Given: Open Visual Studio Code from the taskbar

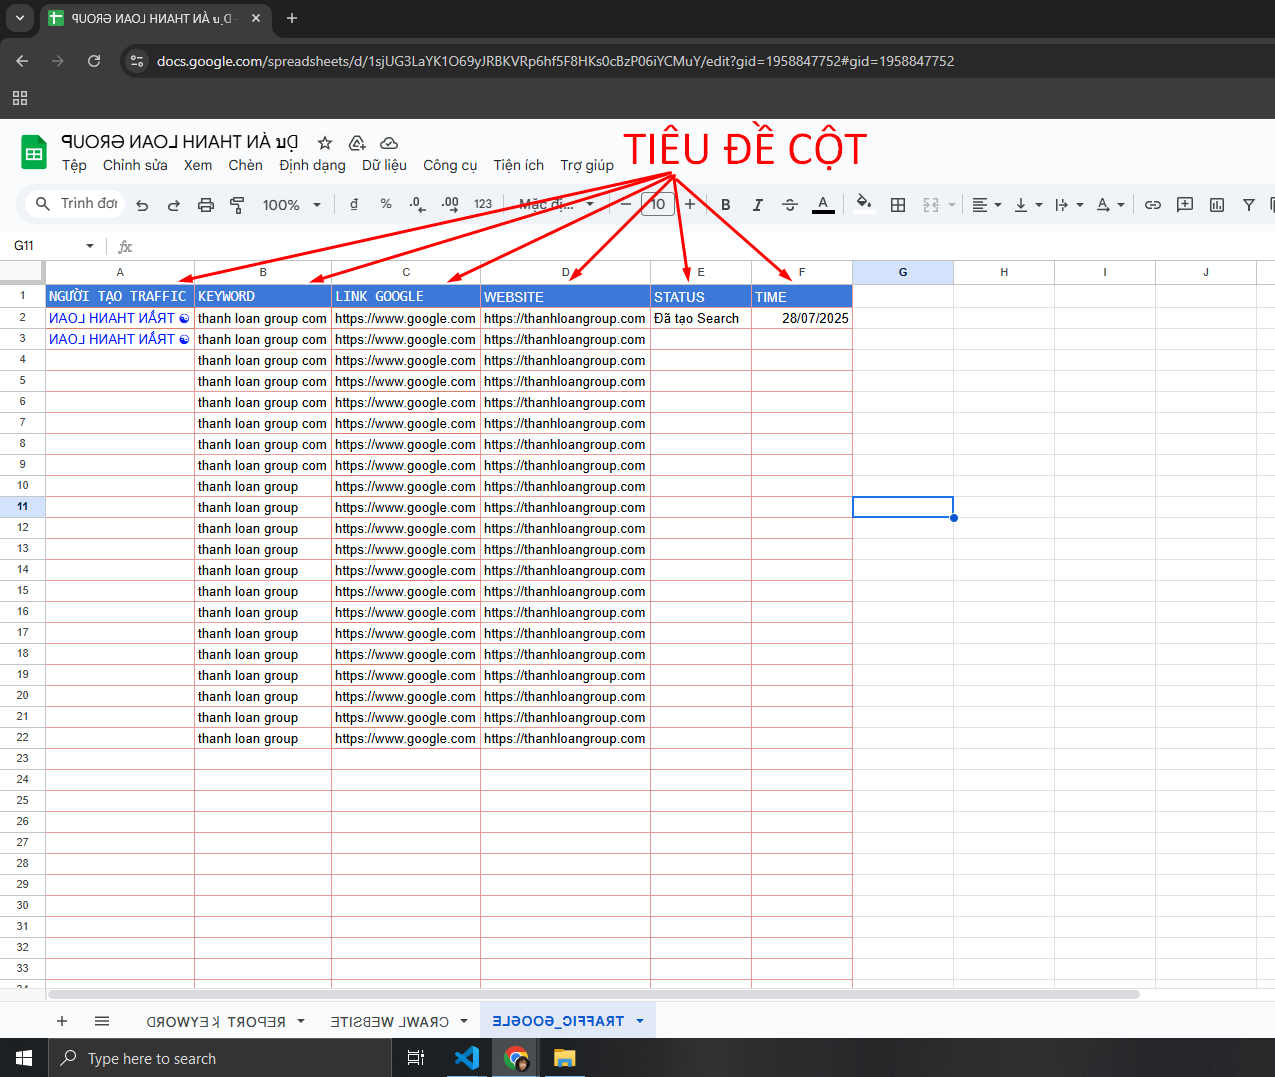Looking at the screenshot, I should (x=467, y=1058).
